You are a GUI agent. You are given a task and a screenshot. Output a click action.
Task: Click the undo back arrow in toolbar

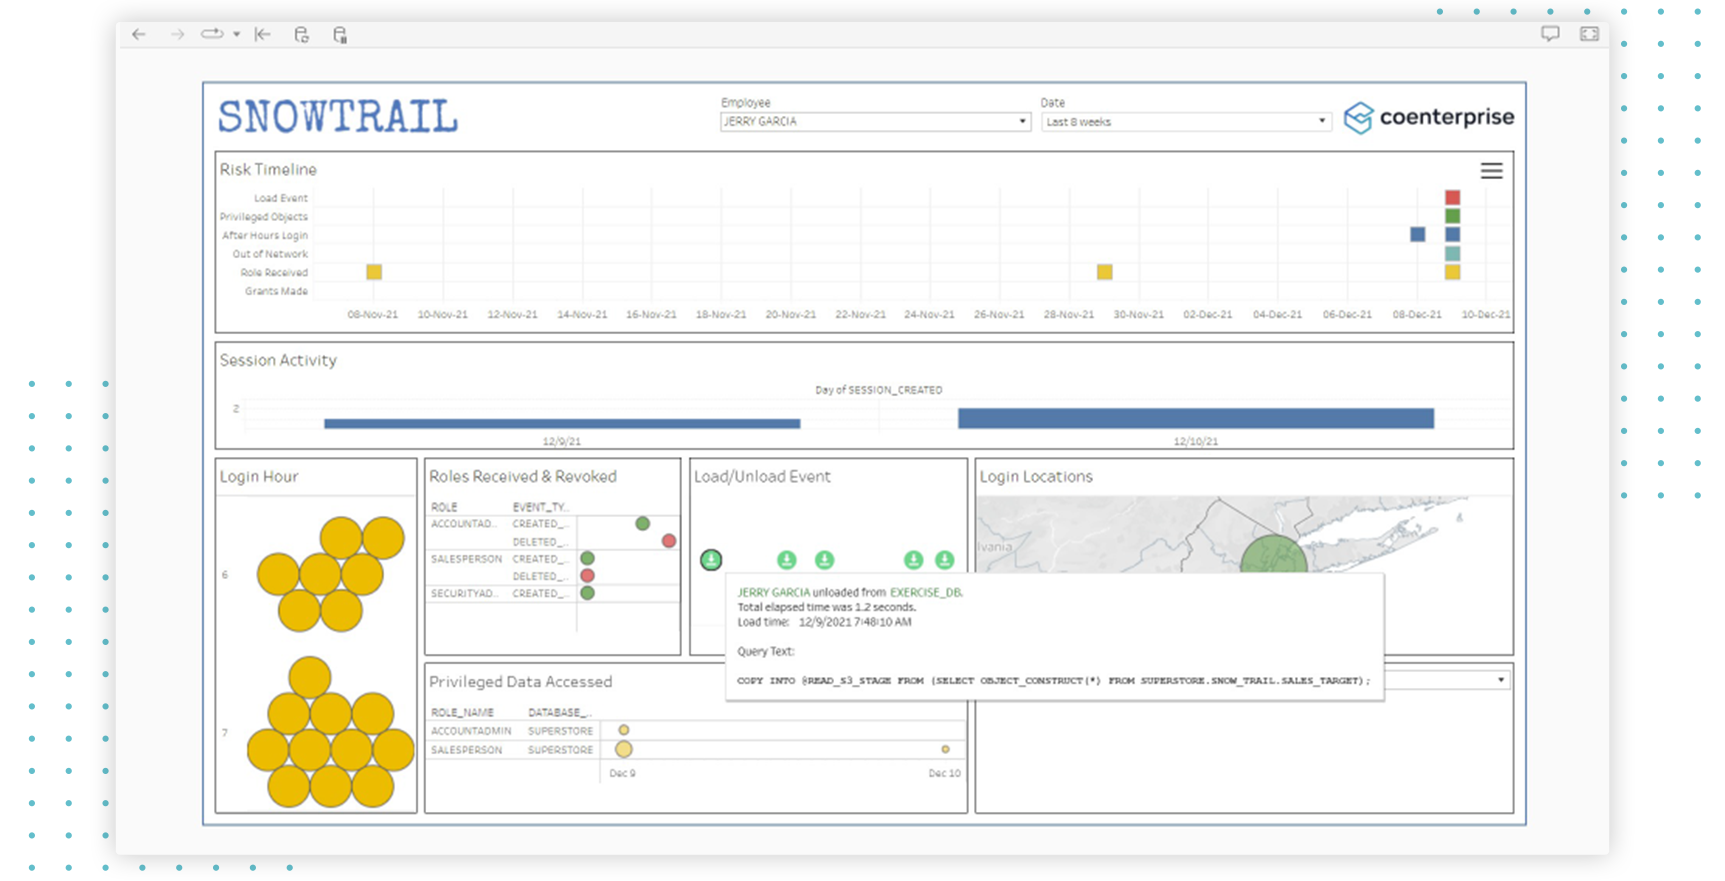pyautogui.click(x=139, y=34)
